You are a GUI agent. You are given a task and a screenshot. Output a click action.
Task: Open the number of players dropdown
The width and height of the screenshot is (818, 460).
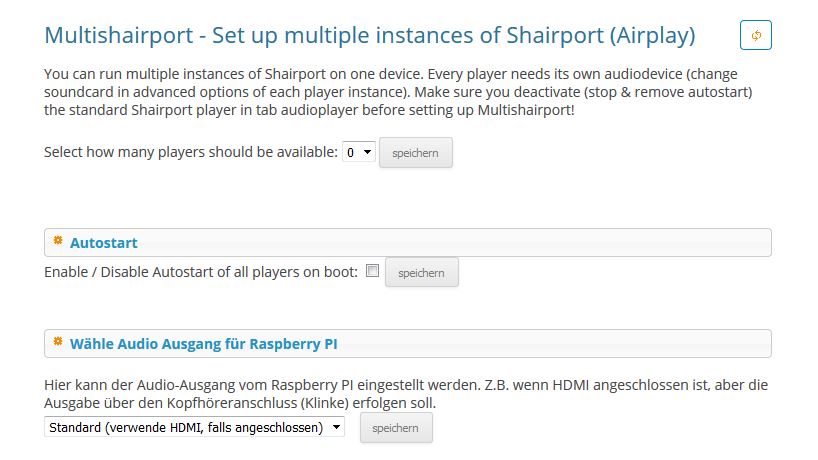[358, 152]
